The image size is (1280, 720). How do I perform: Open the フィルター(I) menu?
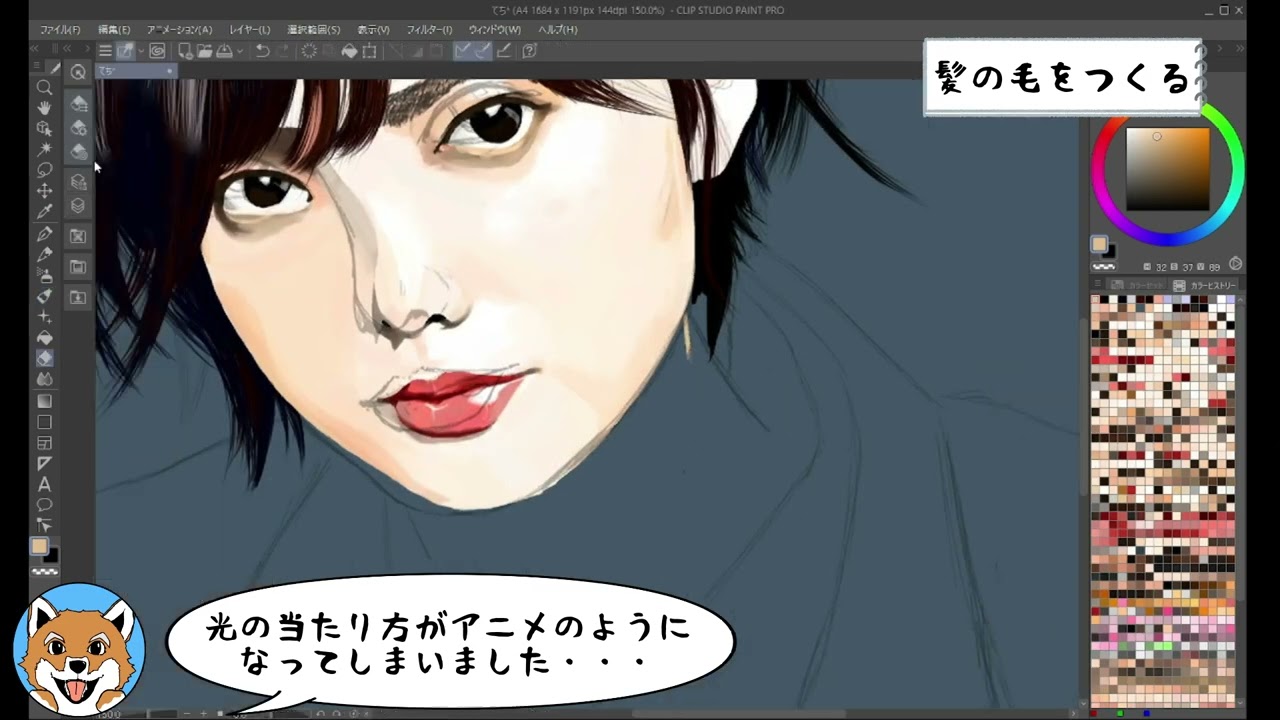click(429, 30)
